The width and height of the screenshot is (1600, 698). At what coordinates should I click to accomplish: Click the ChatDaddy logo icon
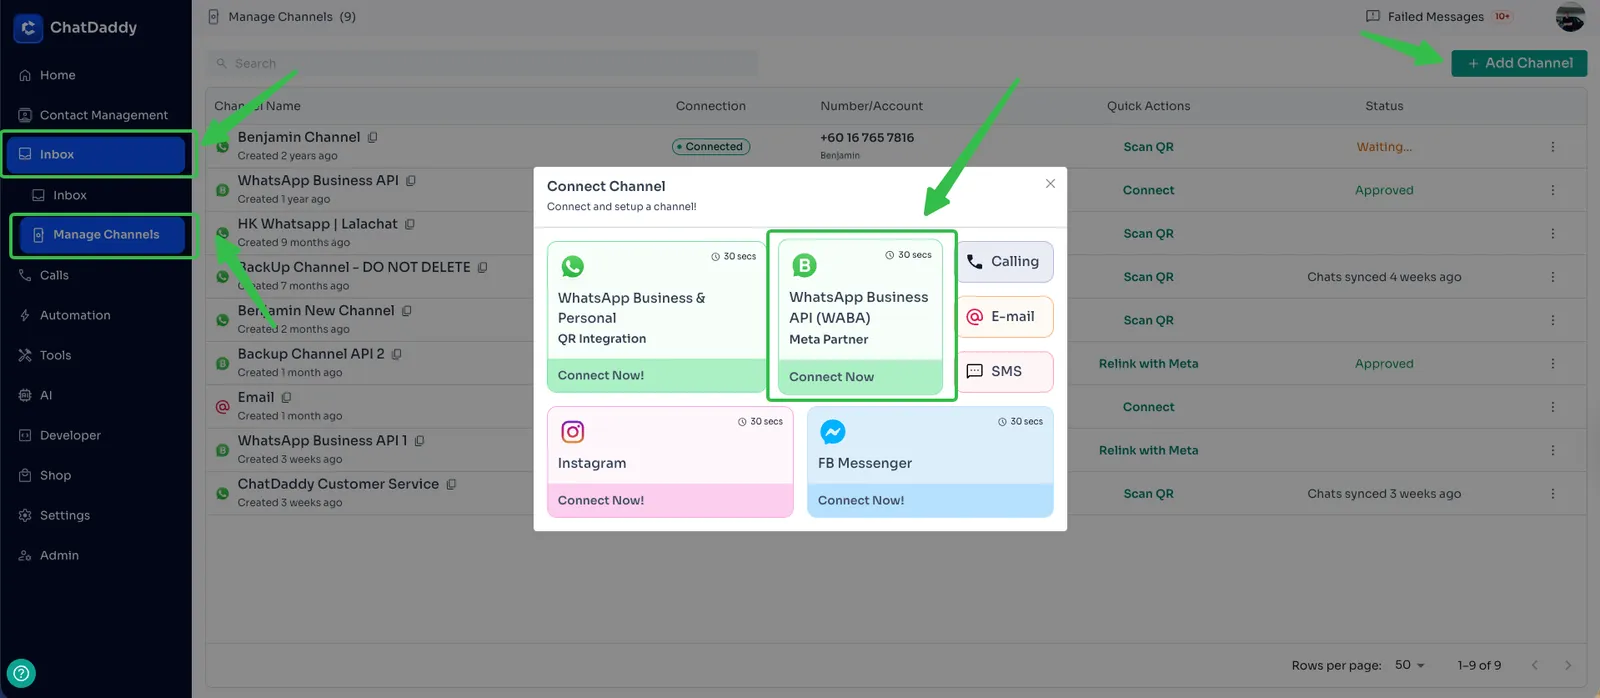tap(28, 28)
